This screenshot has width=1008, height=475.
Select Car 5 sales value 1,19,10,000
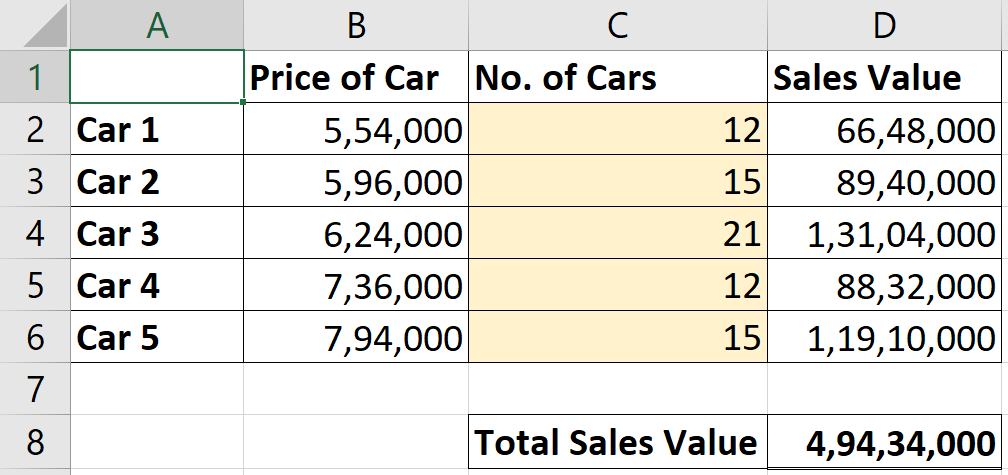click(x=883, y=337)
